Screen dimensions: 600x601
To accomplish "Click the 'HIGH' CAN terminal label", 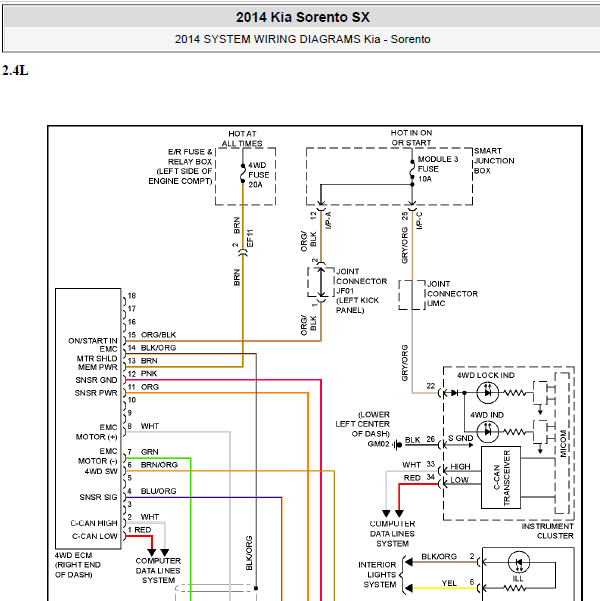I will click(460, 466).
